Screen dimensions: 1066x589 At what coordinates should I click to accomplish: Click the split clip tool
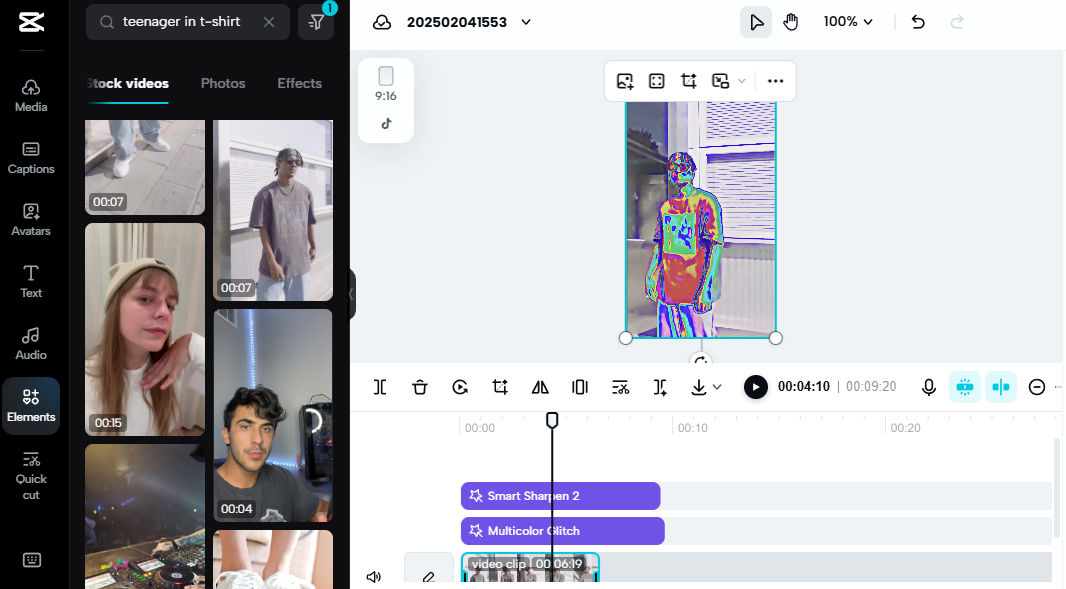[380, 387]
